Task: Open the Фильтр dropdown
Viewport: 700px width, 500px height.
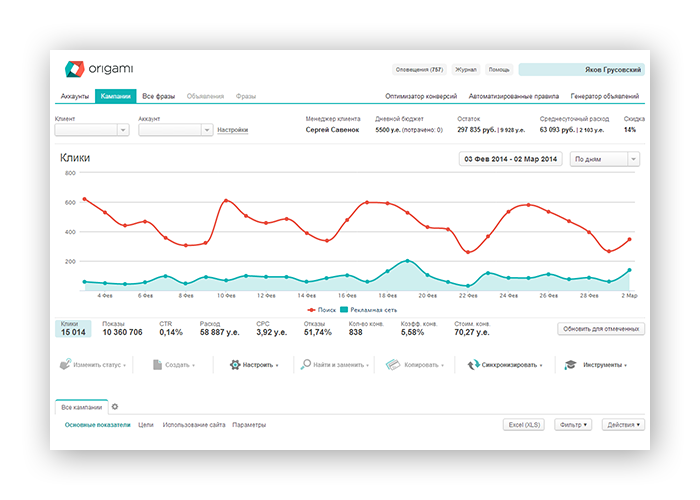Action: tap(573, 425)
